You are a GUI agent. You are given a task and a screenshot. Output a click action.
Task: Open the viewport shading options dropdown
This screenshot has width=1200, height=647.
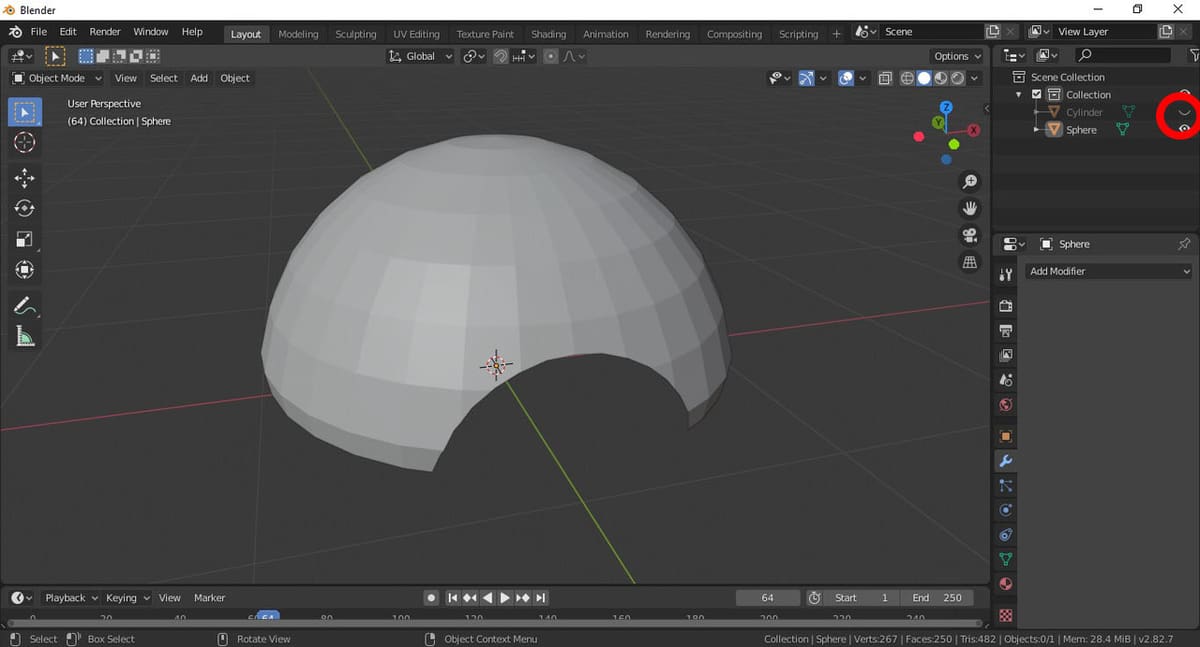tap(976, 78)
